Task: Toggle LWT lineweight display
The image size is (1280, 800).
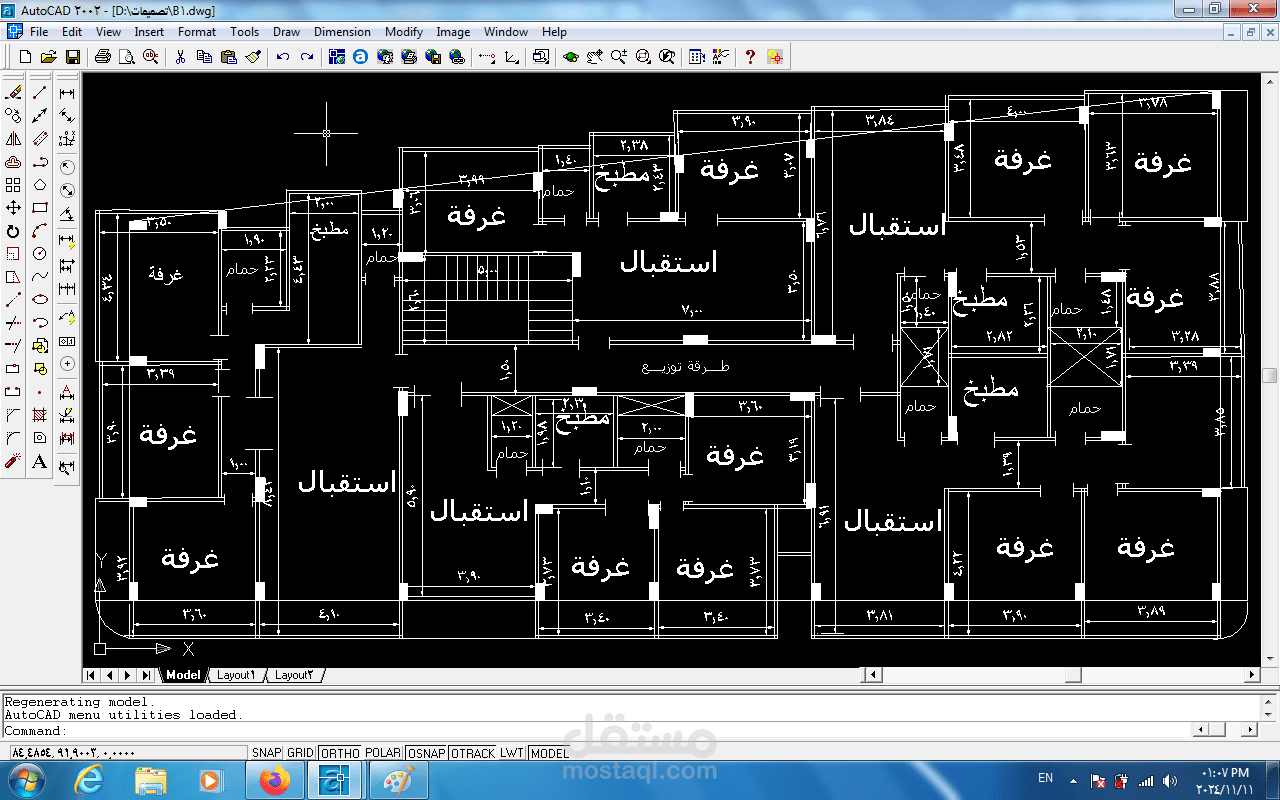Action: point(512,753)
